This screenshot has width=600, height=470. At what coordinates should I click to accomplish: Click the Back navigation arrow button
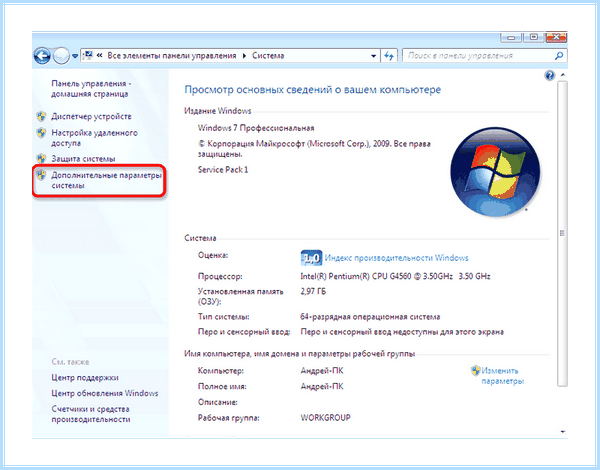(x=42, y=56)
